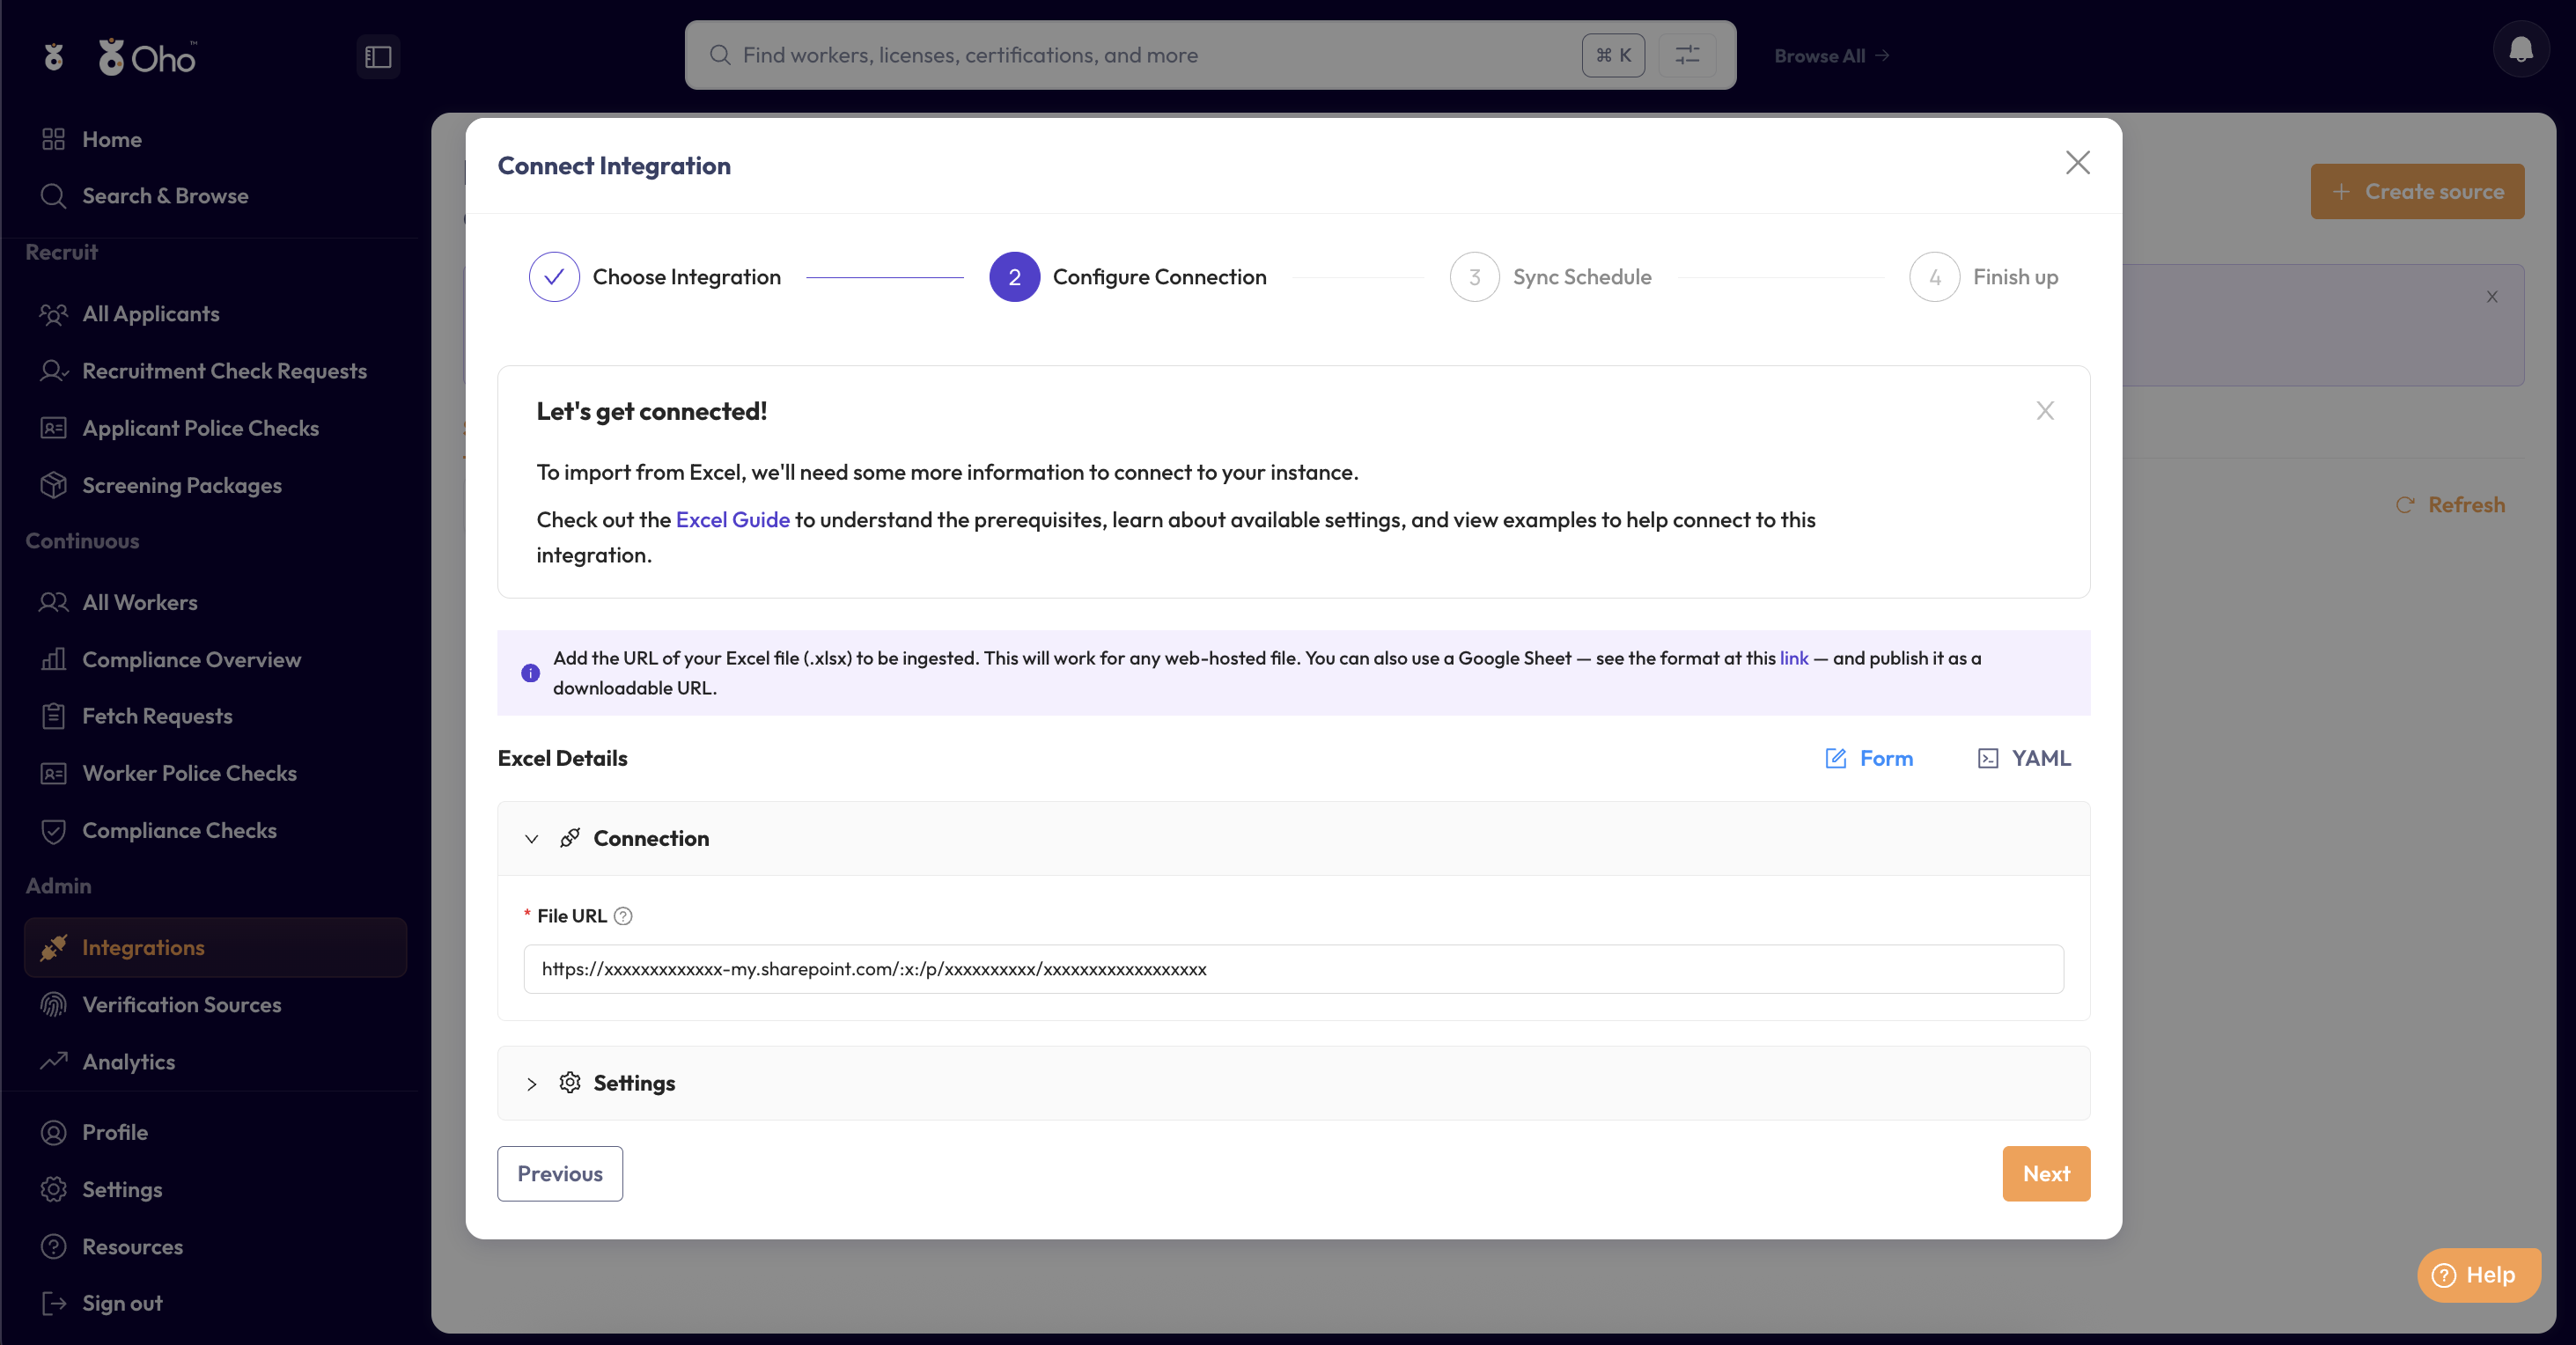Viewport: 2576px width, 1345px height.
Task: Jump to Finish up step
Action: (x=1984, y=277)
